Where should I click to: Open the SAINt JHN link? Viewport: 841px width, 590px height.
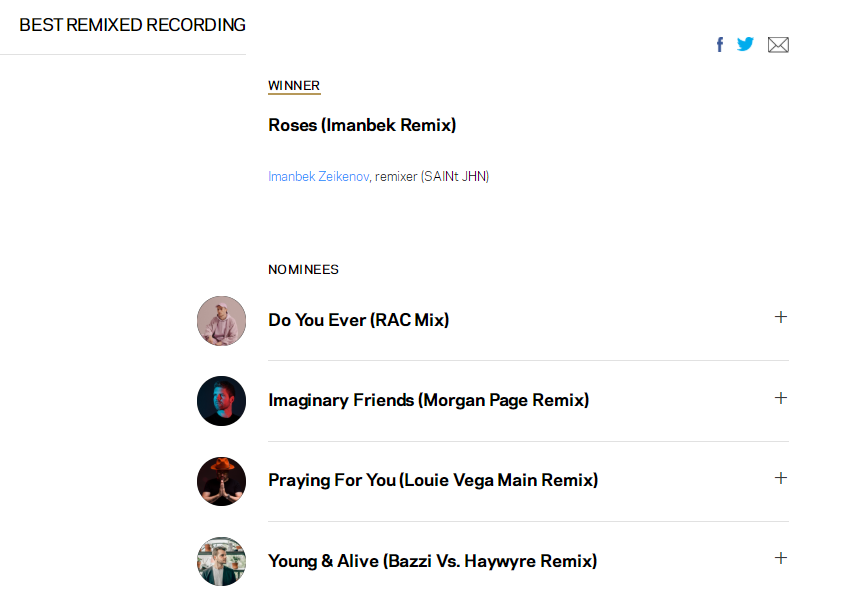[455, 177]
